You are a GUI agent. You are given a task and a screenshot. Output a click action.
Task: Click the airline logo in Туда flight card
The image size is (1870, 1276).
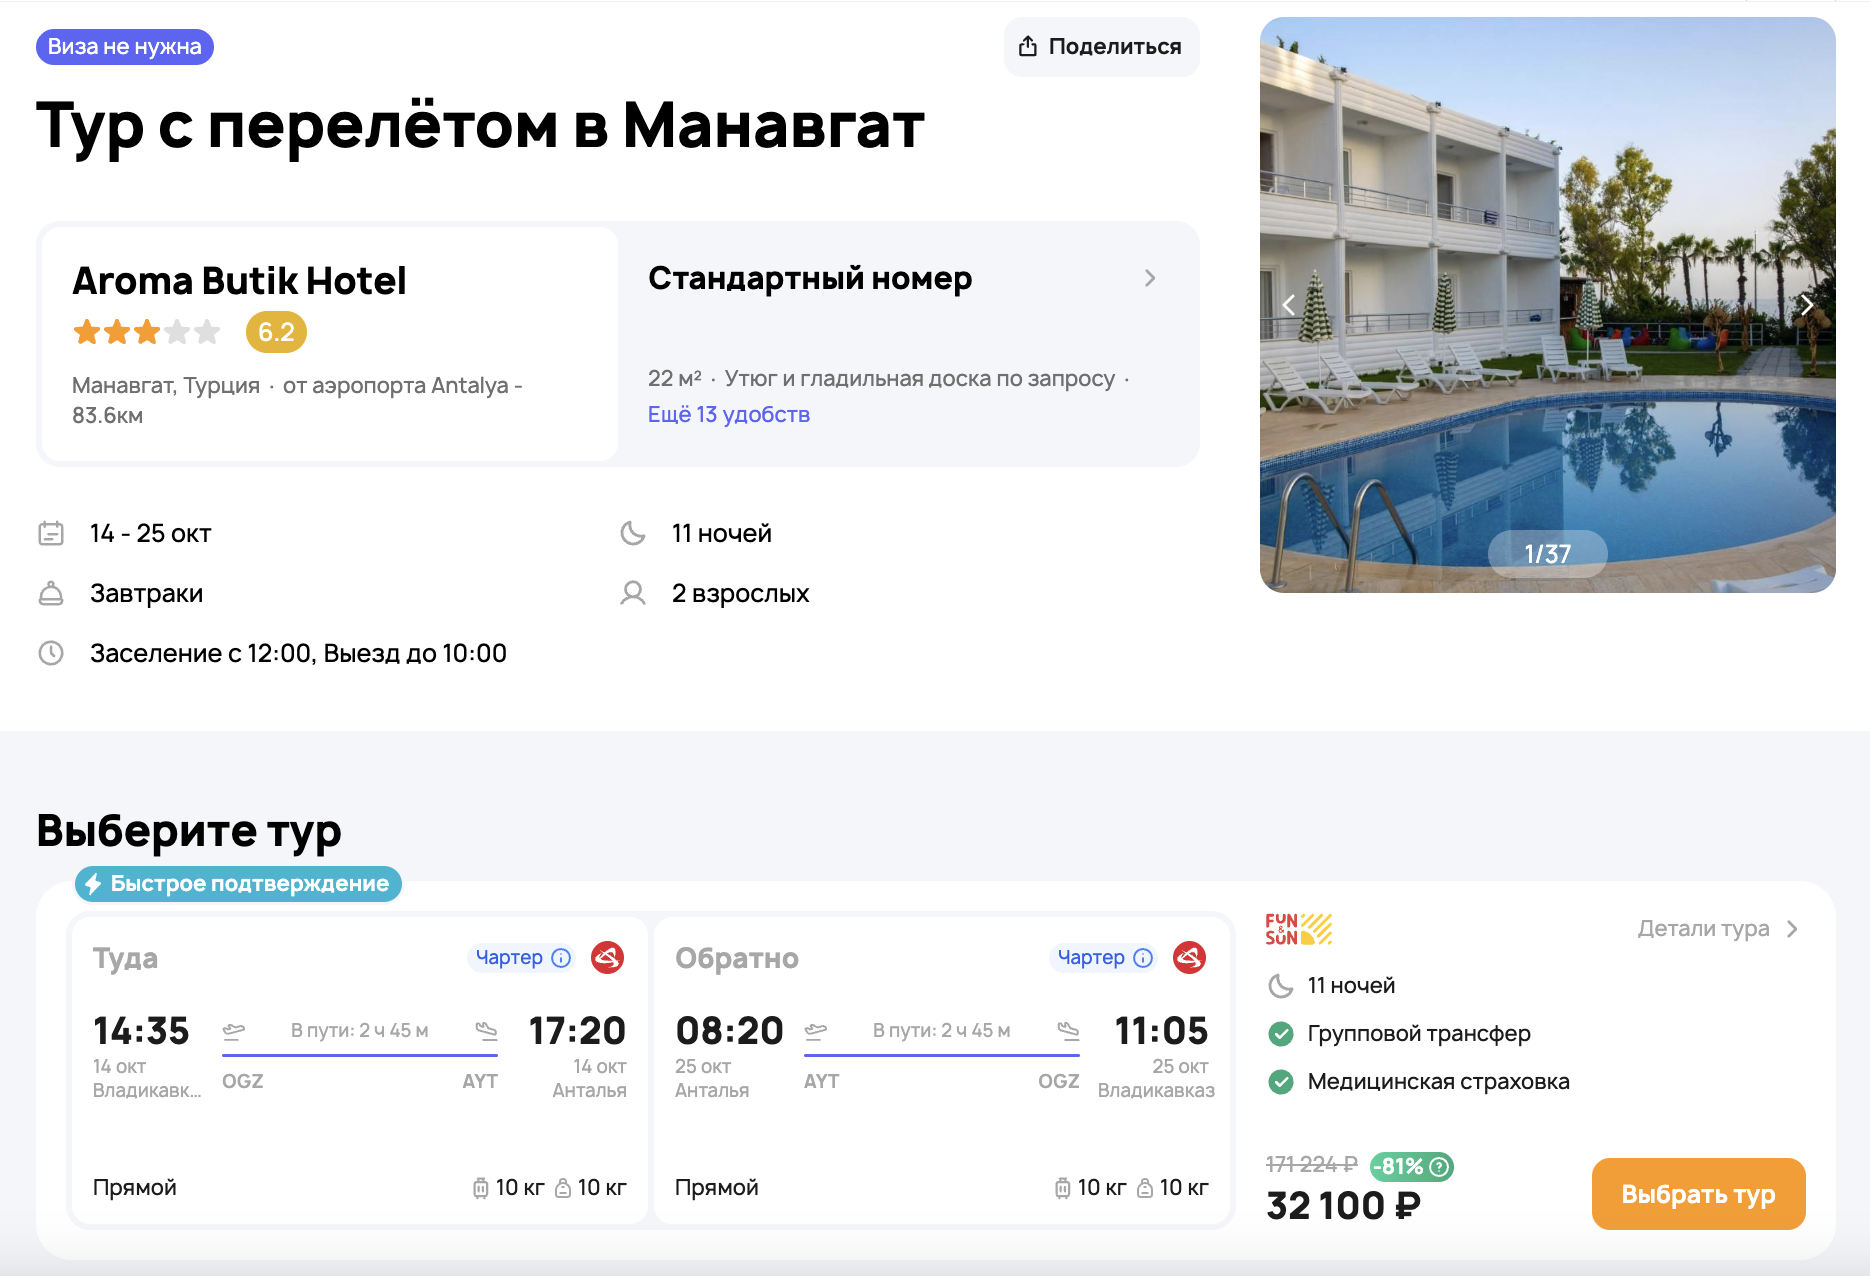pos(607,958)
